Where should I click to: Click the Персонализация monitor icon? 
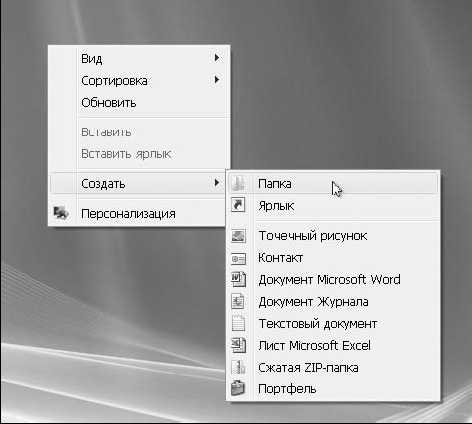pos(61,213)
